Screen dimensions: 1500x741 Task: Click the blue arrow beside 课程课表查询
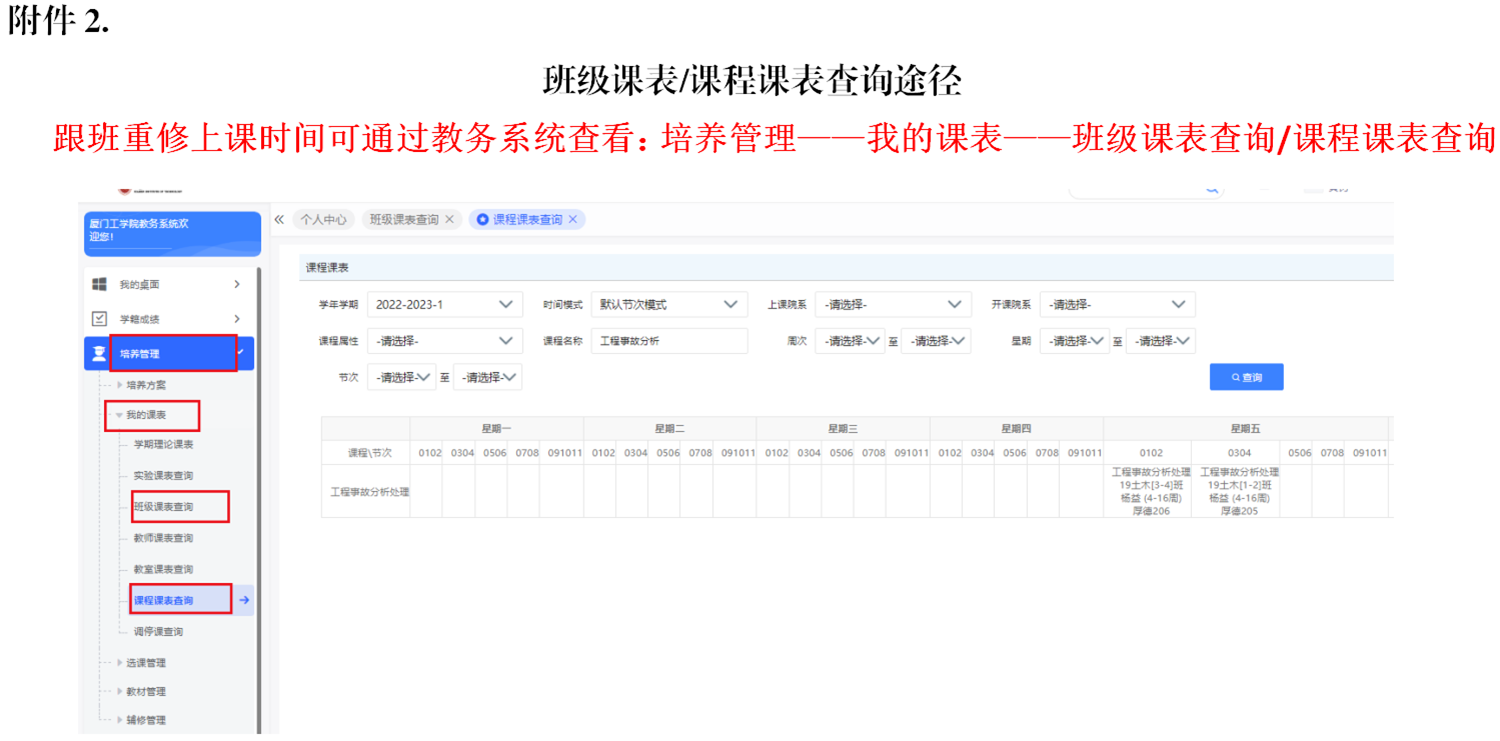click(x=244, y=600)
